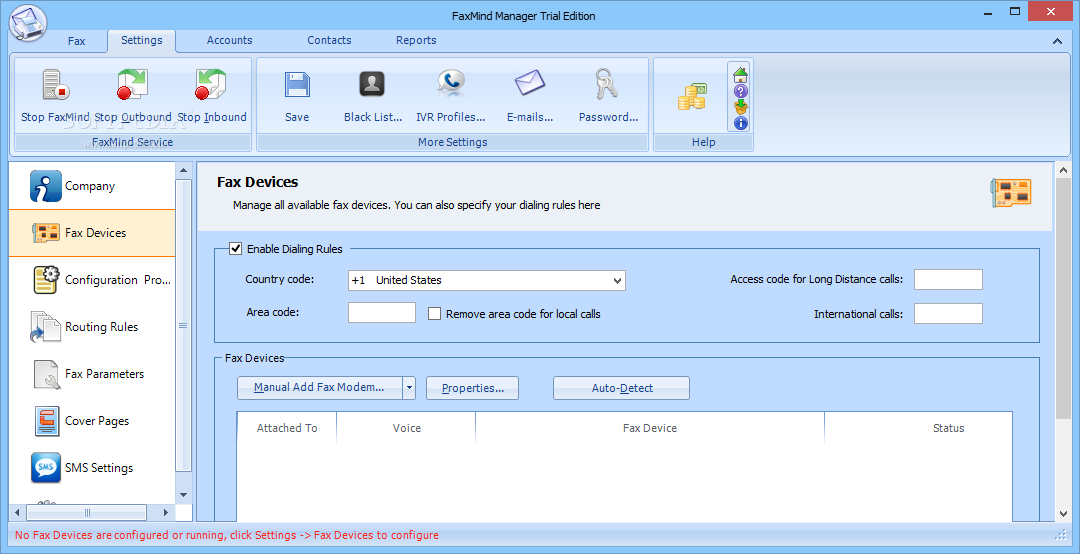Select Routing Rules in the sidebar
Viewport: 1080px width, 554px height.
(92, 327)
